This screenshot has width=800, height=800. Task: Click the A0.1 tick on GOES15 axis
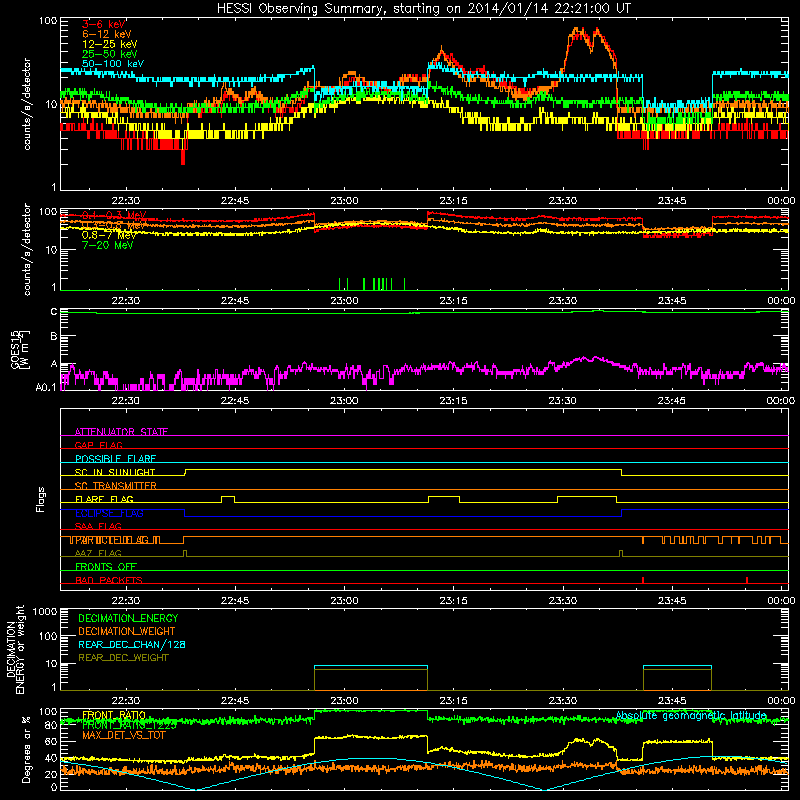coord(45,387)
